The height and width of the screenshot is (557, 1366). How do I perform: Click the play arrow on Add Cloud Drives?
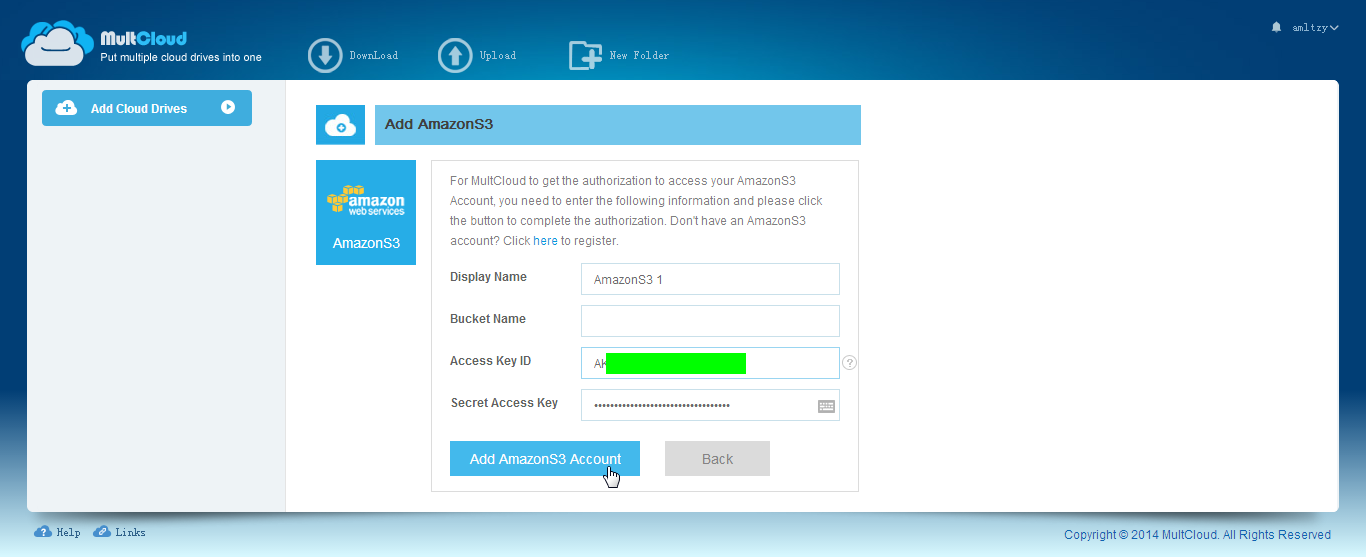(228, 107)
